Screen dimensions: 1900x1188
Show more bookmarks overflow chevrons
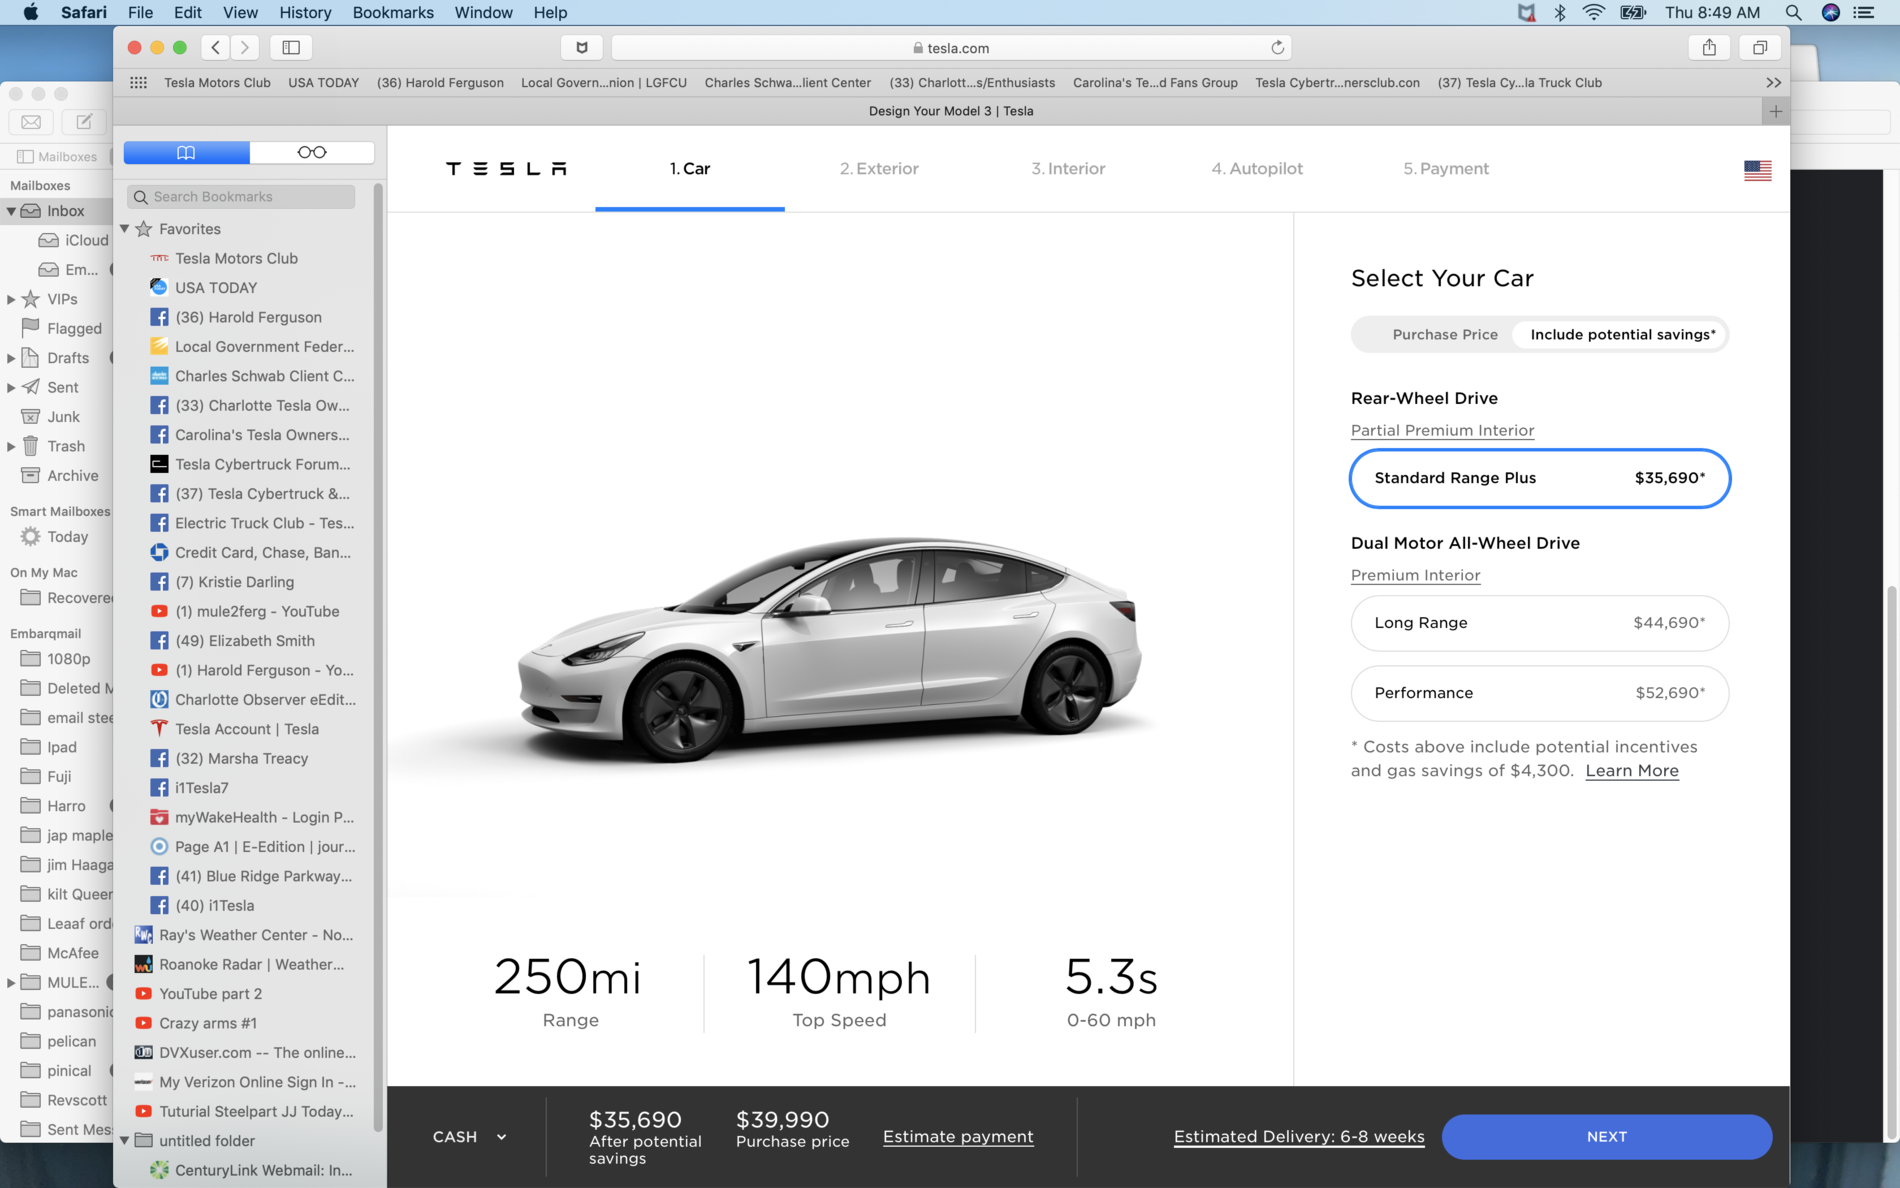pos(1773,83)
